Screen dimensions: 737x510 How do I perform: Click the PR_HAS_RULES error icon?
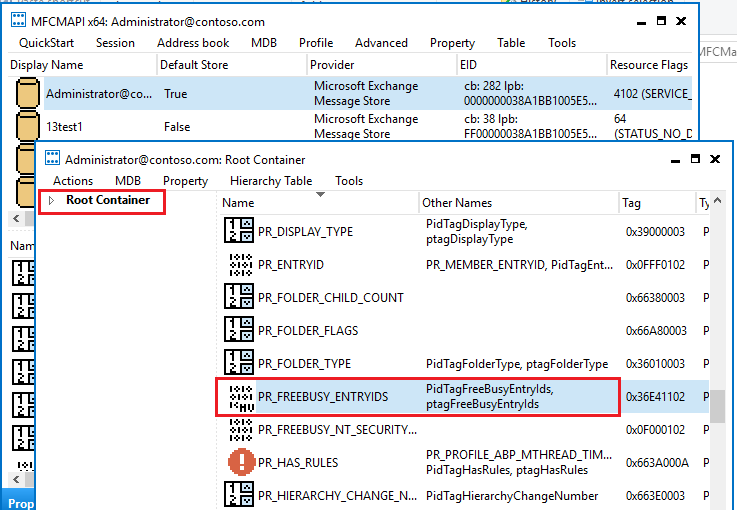(x=241, y=462)
